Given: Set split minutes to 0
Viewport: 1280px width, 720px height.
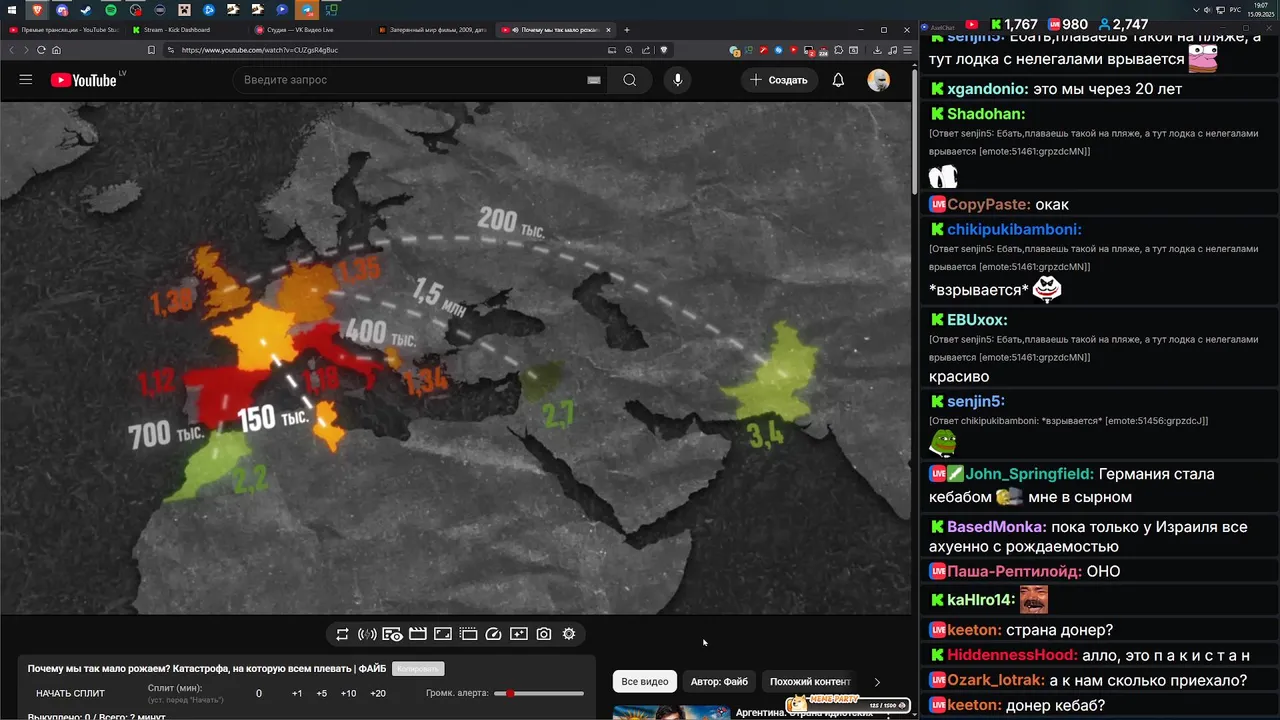Looking at the screenshot, I should click(259, 693).
